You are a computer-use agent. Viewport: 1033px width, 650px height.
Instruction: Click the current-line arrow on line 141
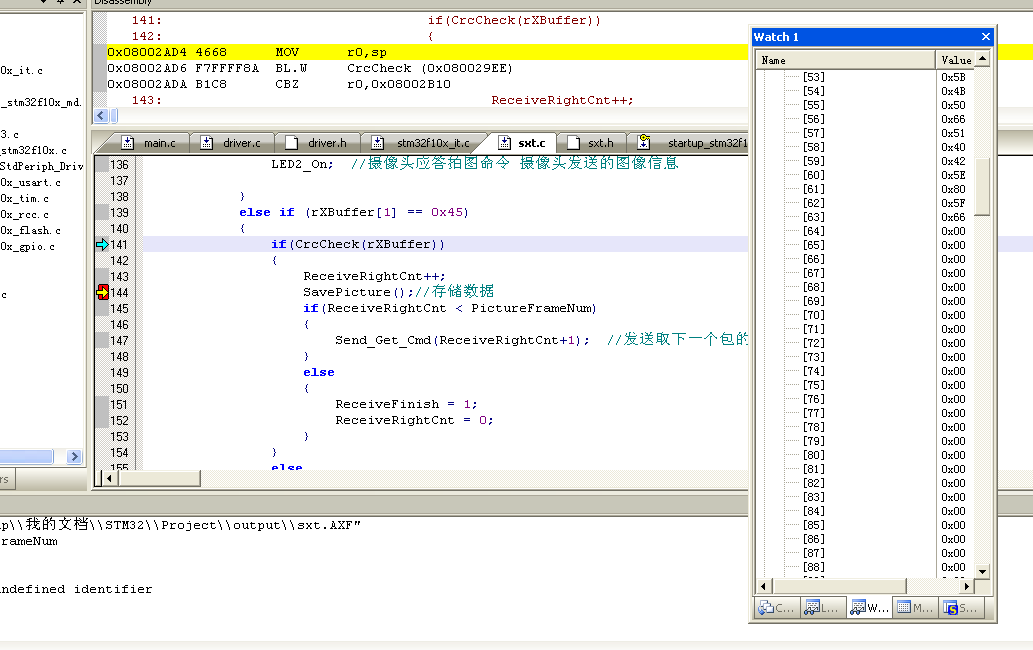pyautogui.click(x=102, y=244)
